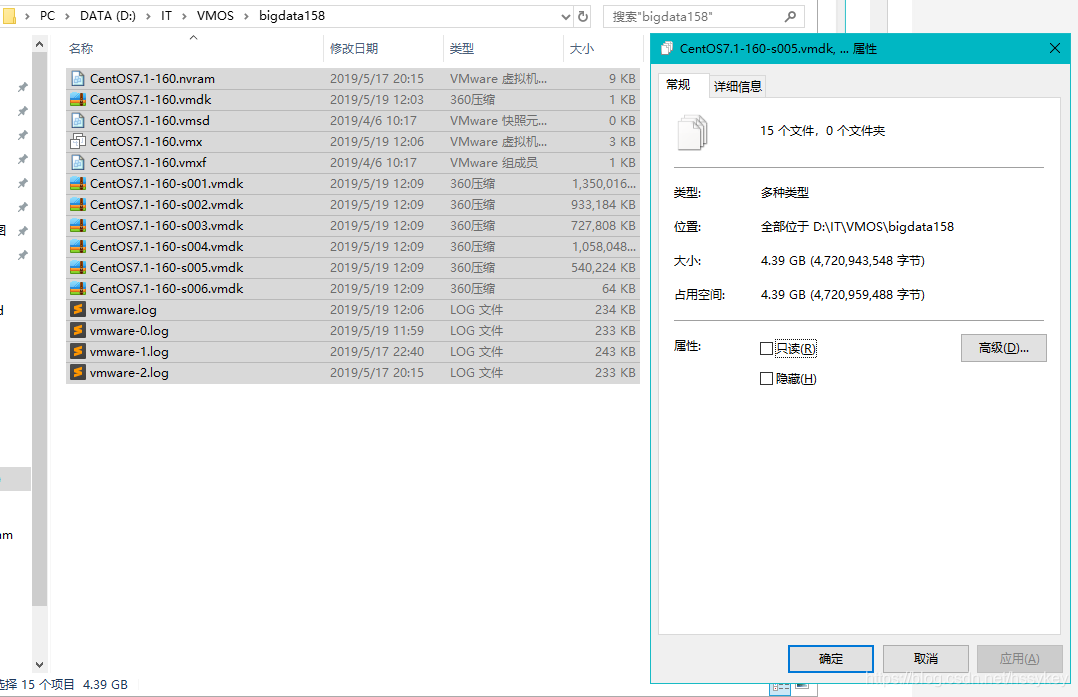Expand the chevron after PC in address bar

(67, 16)
